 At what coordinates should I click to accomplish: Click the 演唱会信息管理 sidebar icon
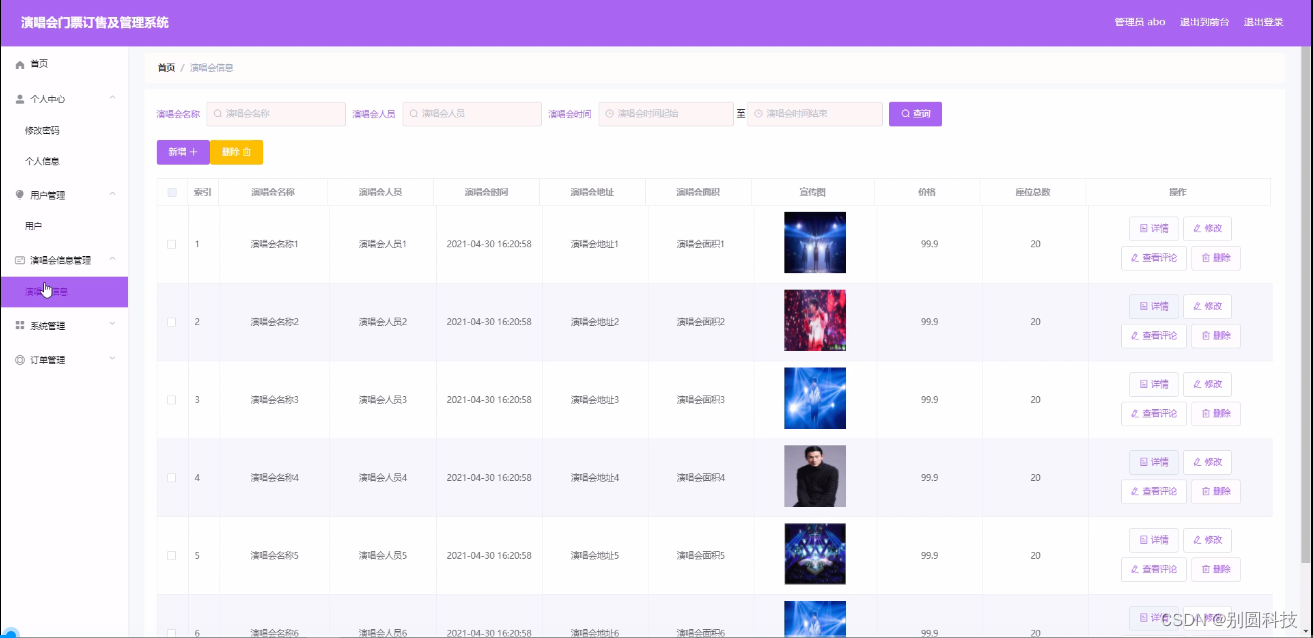click(18, 259)
